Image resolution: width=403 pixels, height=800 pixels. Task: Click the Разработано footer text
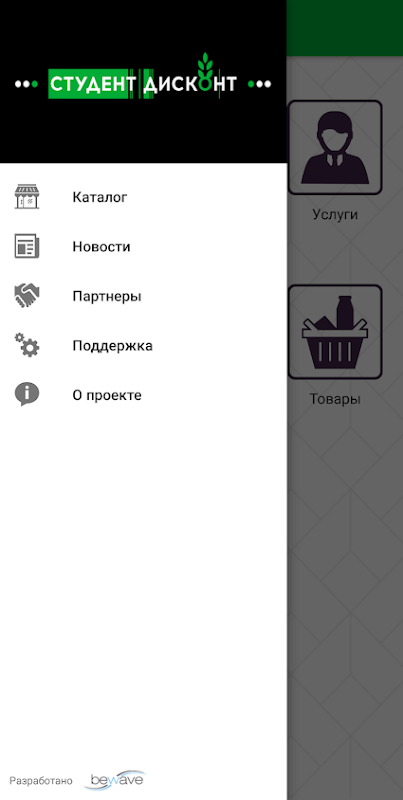41,781
